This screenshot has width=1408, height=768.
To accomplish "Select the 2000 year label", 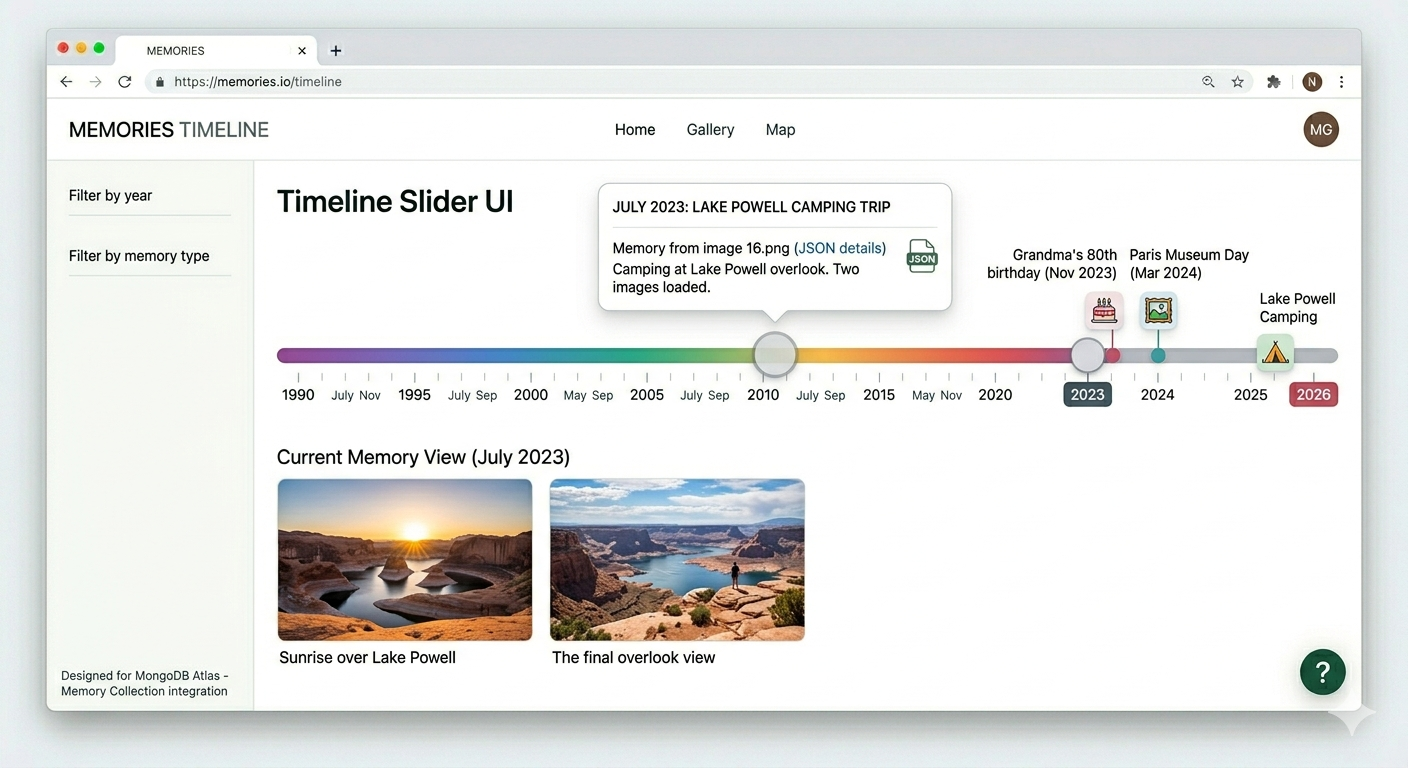I will tap(531, 394).
